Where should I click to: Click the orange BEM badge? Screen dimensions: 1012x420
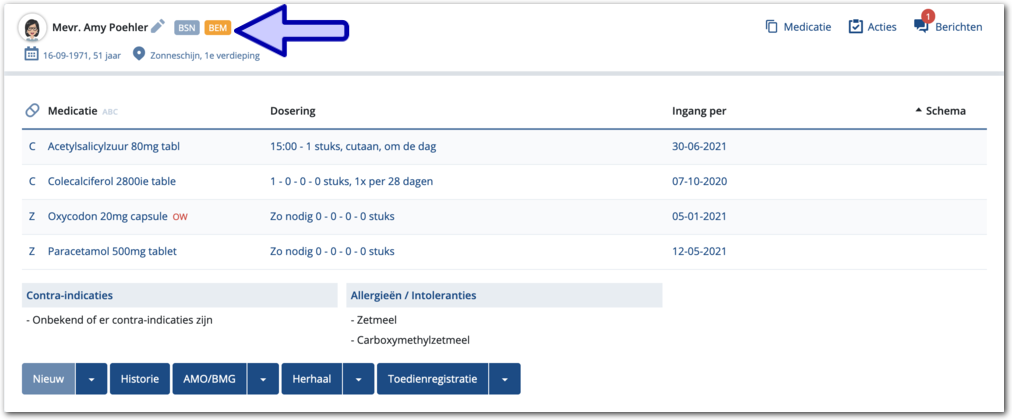(218, 28)
